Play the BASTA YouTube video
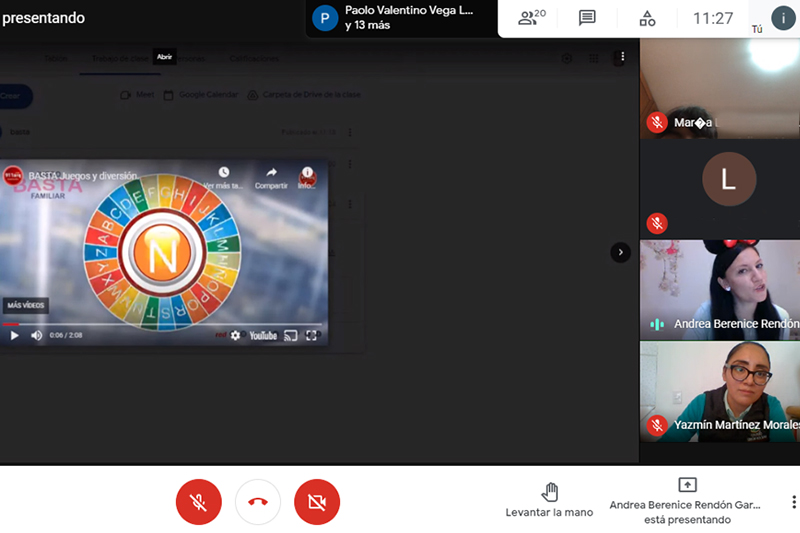 click(x=14, y=335)
